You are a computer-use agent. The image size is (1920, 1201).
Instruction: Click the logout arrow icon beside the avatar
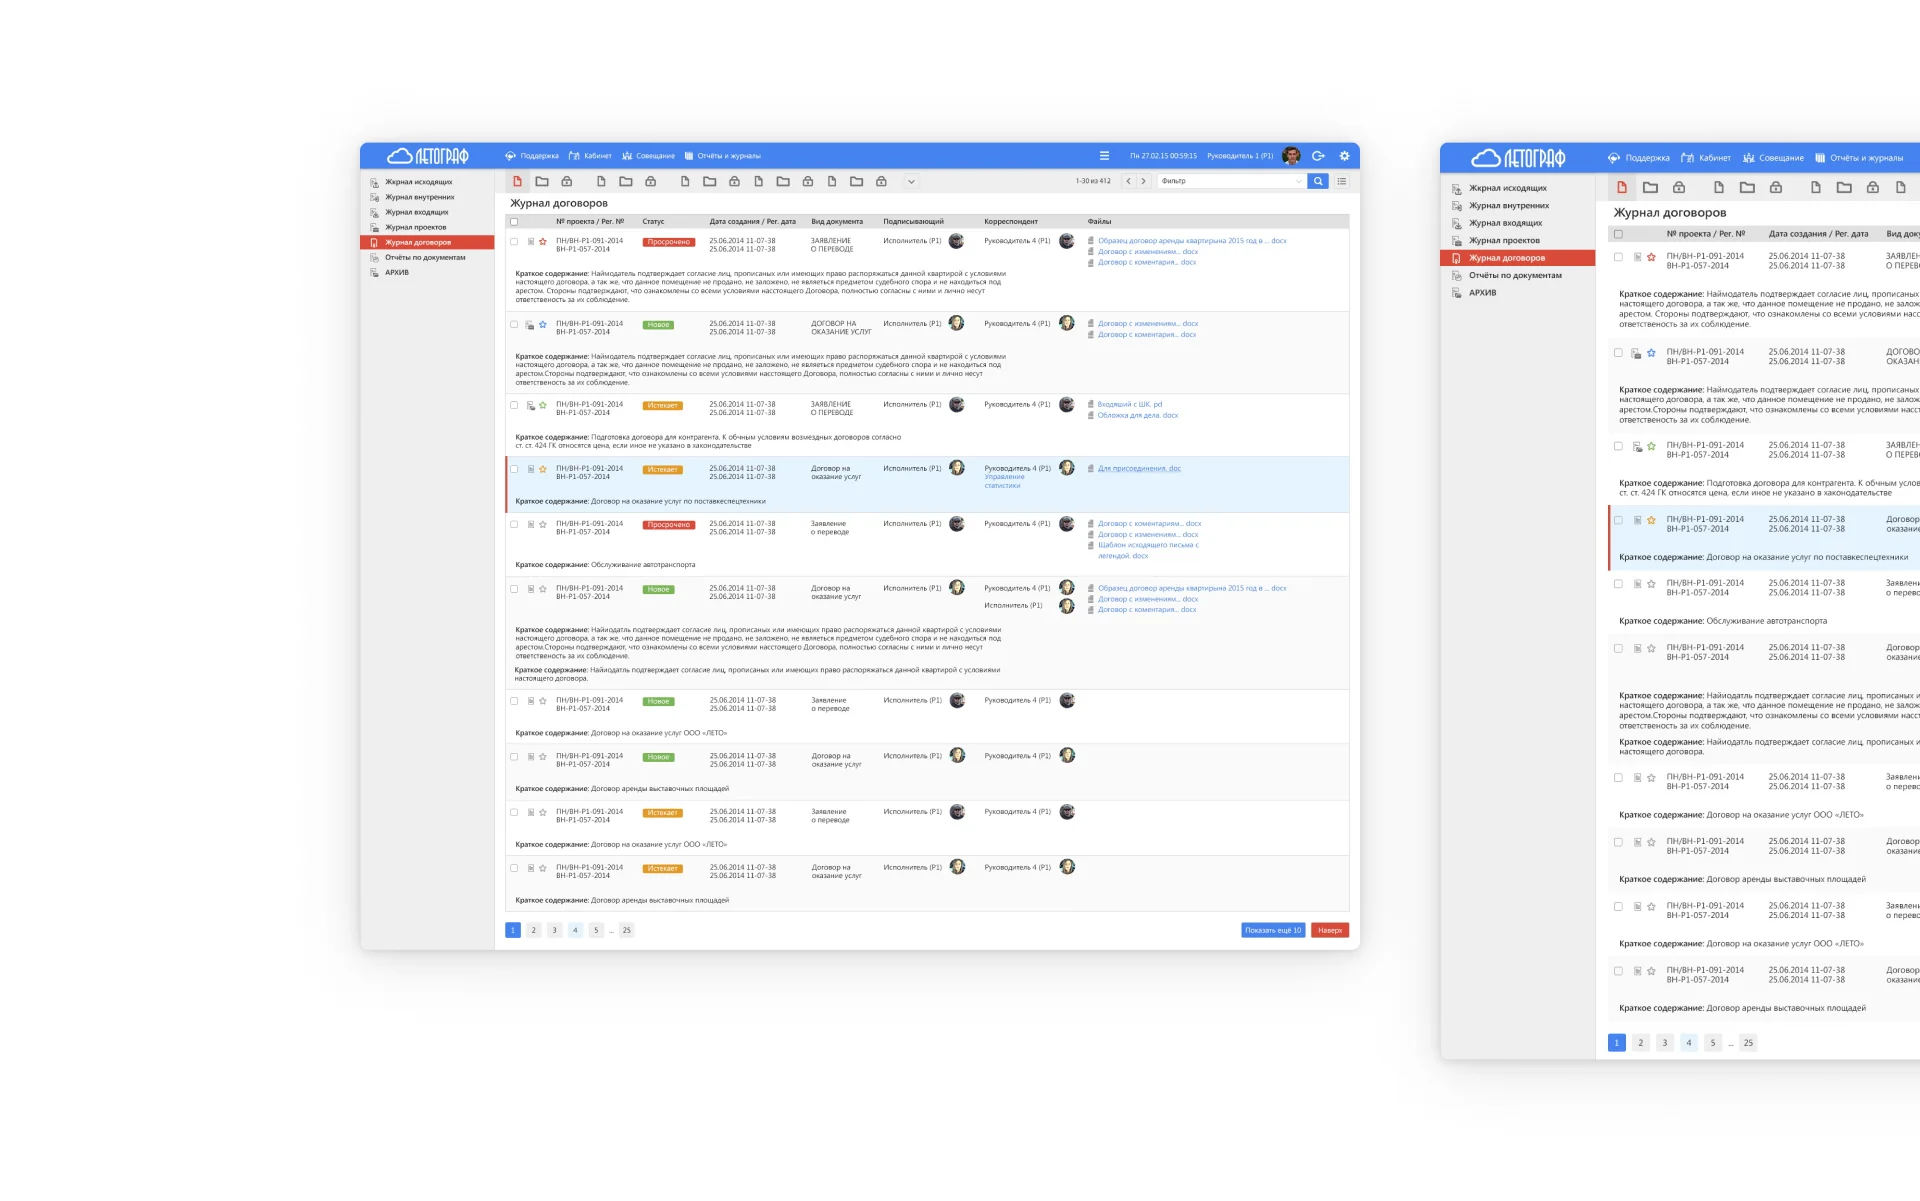click(x=1318, y=156)
